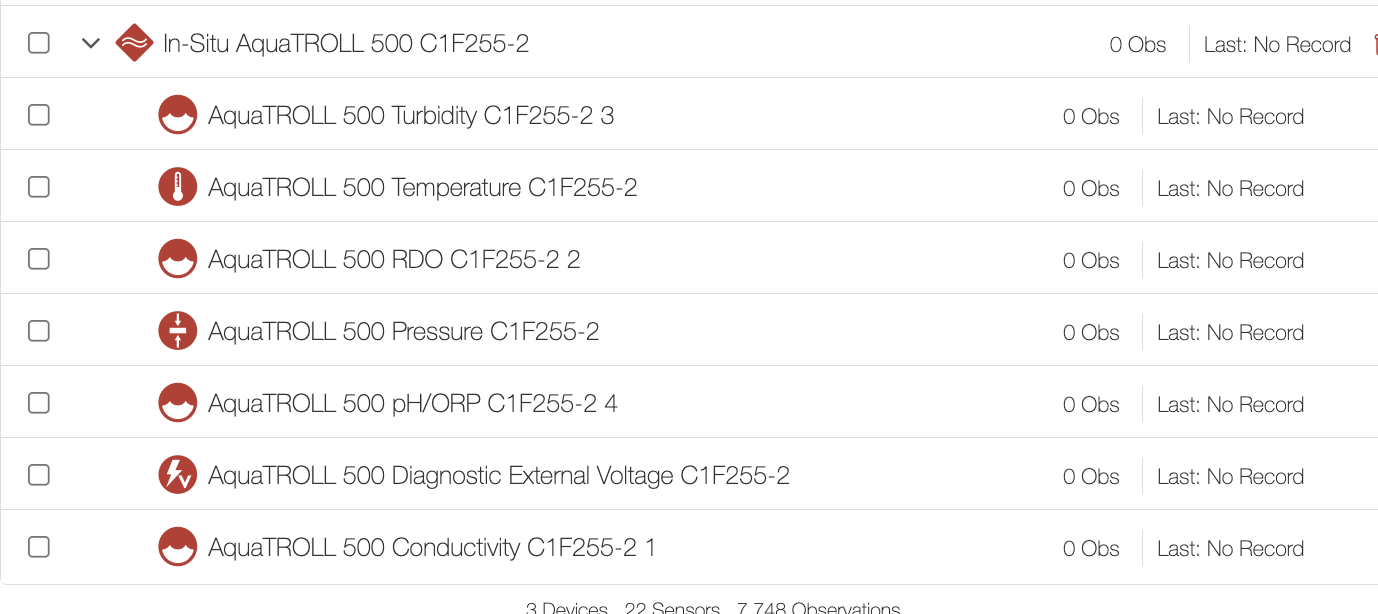Select the Turbidity C1F255-2 3 checkbox
Viewport: 1378px width, 614px height.
coord(39,115)
